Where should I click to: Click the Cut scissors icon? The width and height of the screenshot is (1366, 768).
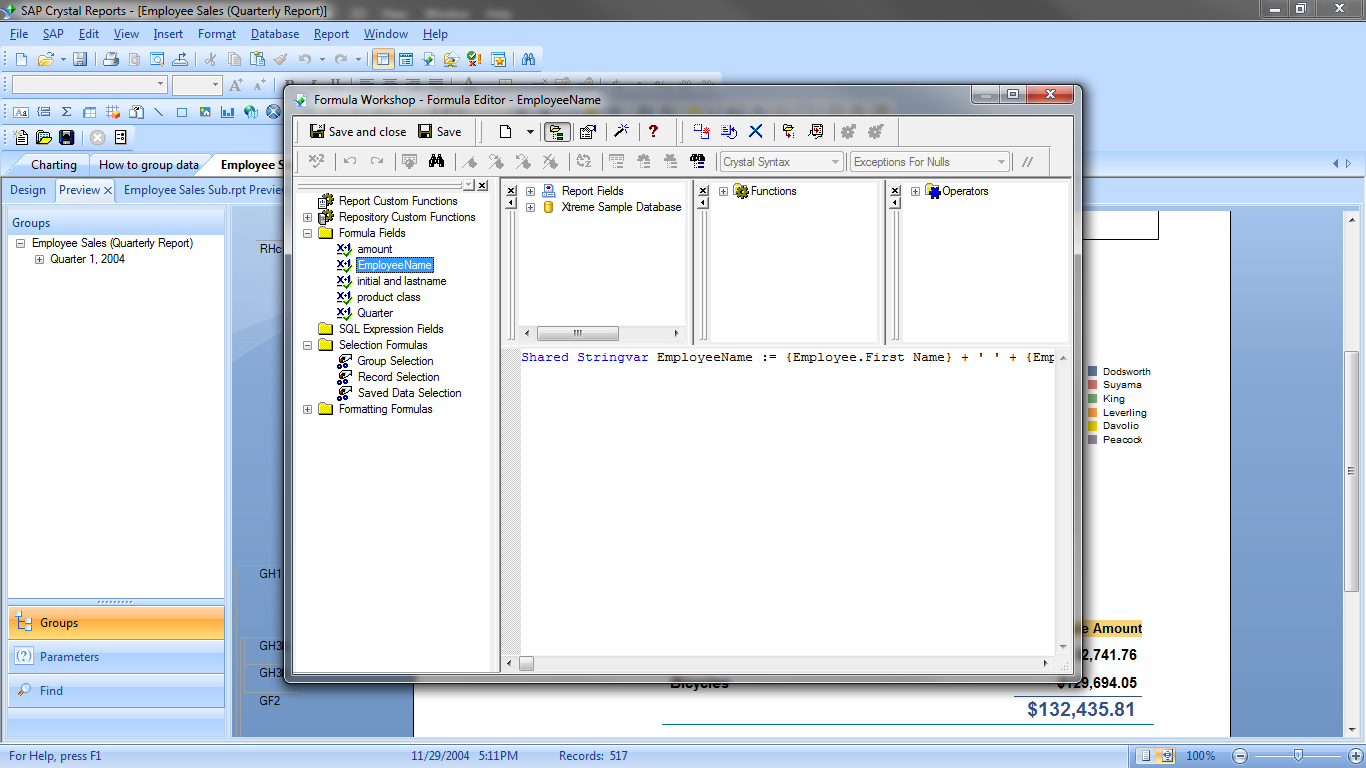(x=210, y=59)
